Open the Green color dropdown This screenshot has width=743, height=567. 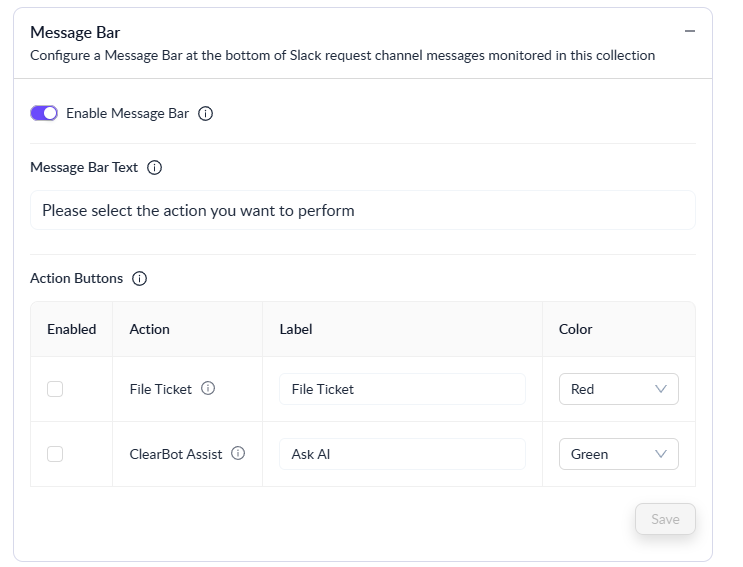click(x=618, y=454)
